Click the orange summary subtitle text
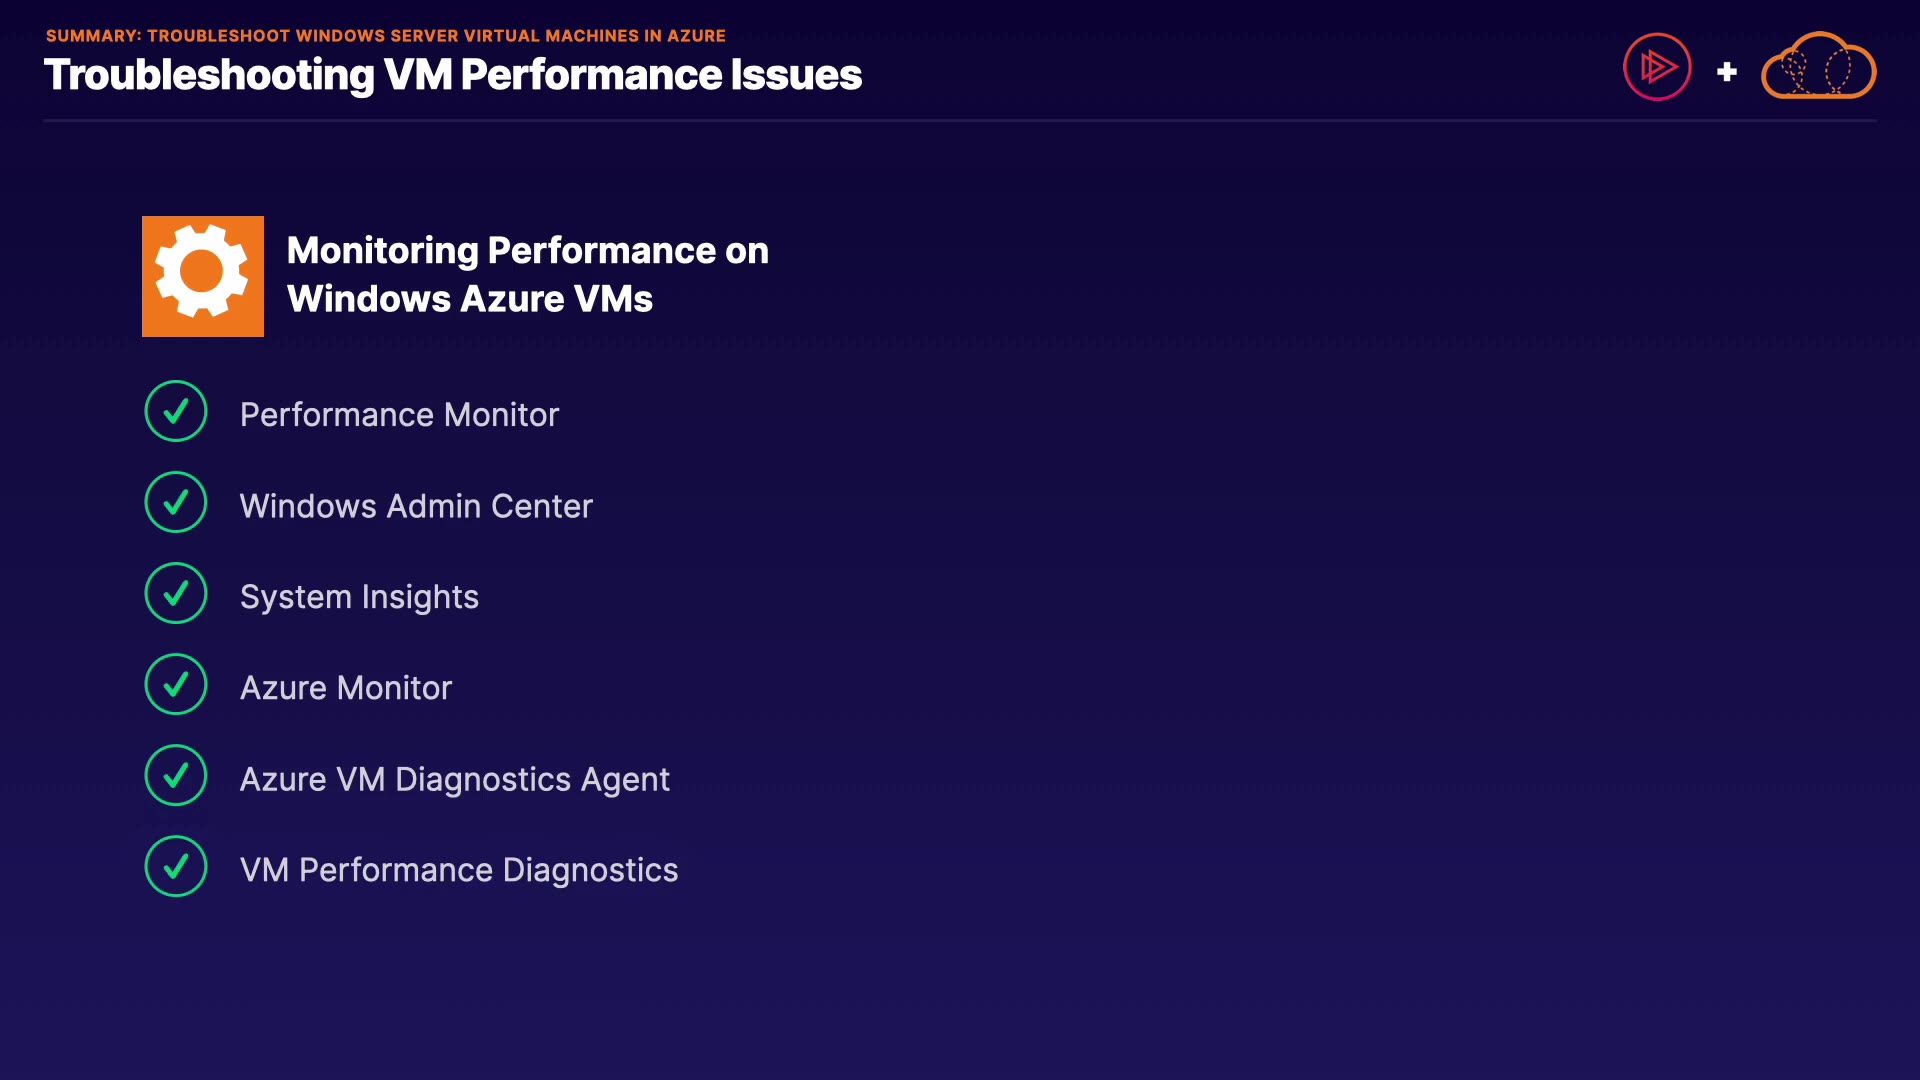The width and height of the screenshot is (1920, 1080). (386, 36)
